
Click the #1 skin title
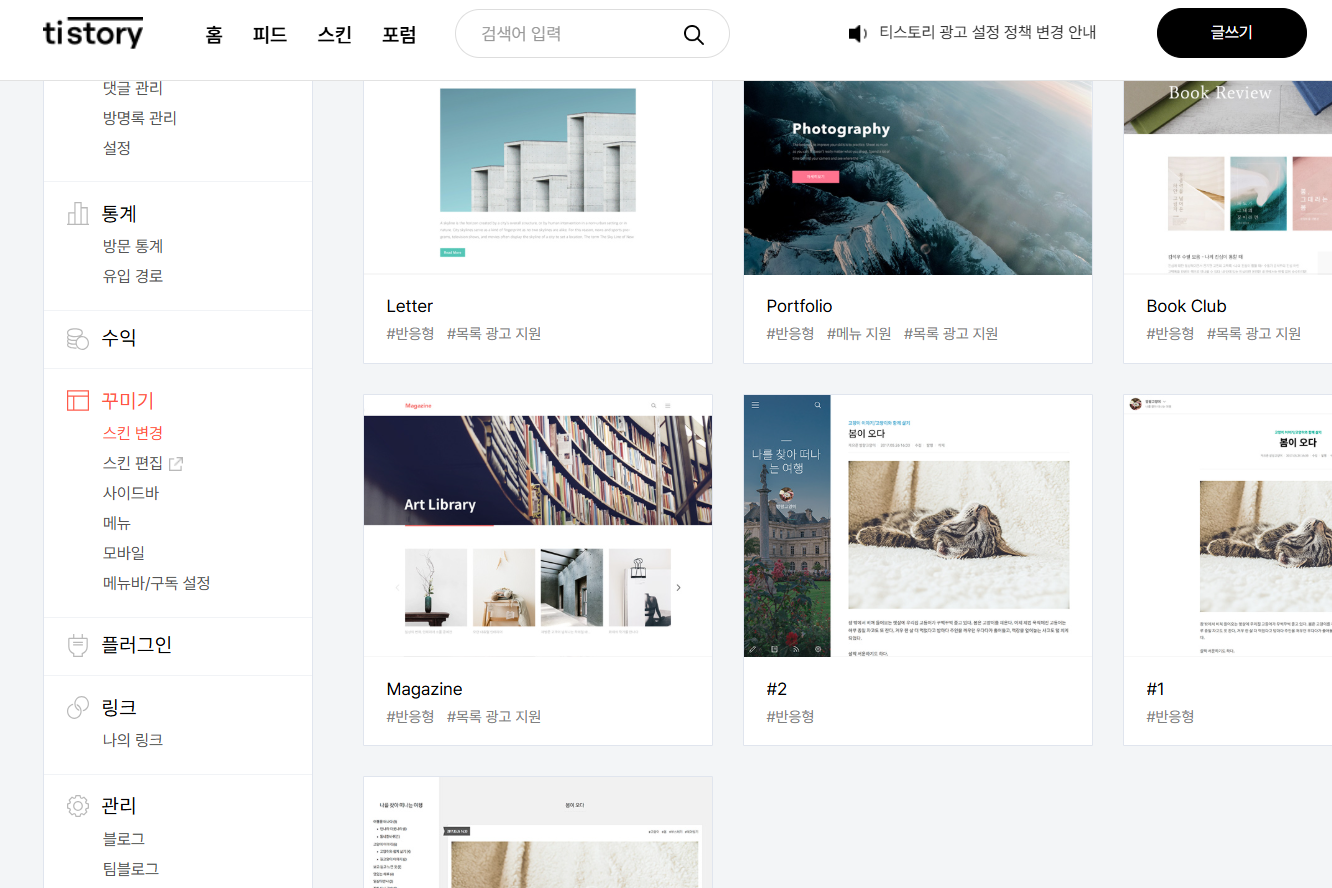[x=1156, y=689]
